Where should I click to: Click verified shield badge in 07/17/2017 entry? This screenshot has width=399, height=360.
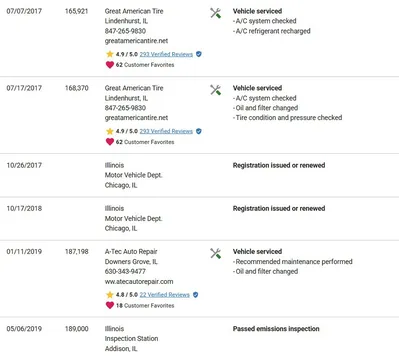[x=199, y=131]
